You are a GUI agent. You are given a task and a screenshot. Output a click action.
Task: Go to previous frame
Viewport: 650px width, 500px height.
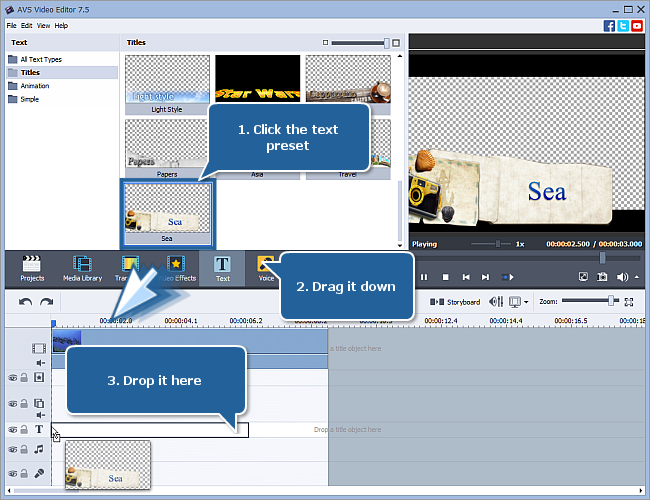click(x=466, y=277)
